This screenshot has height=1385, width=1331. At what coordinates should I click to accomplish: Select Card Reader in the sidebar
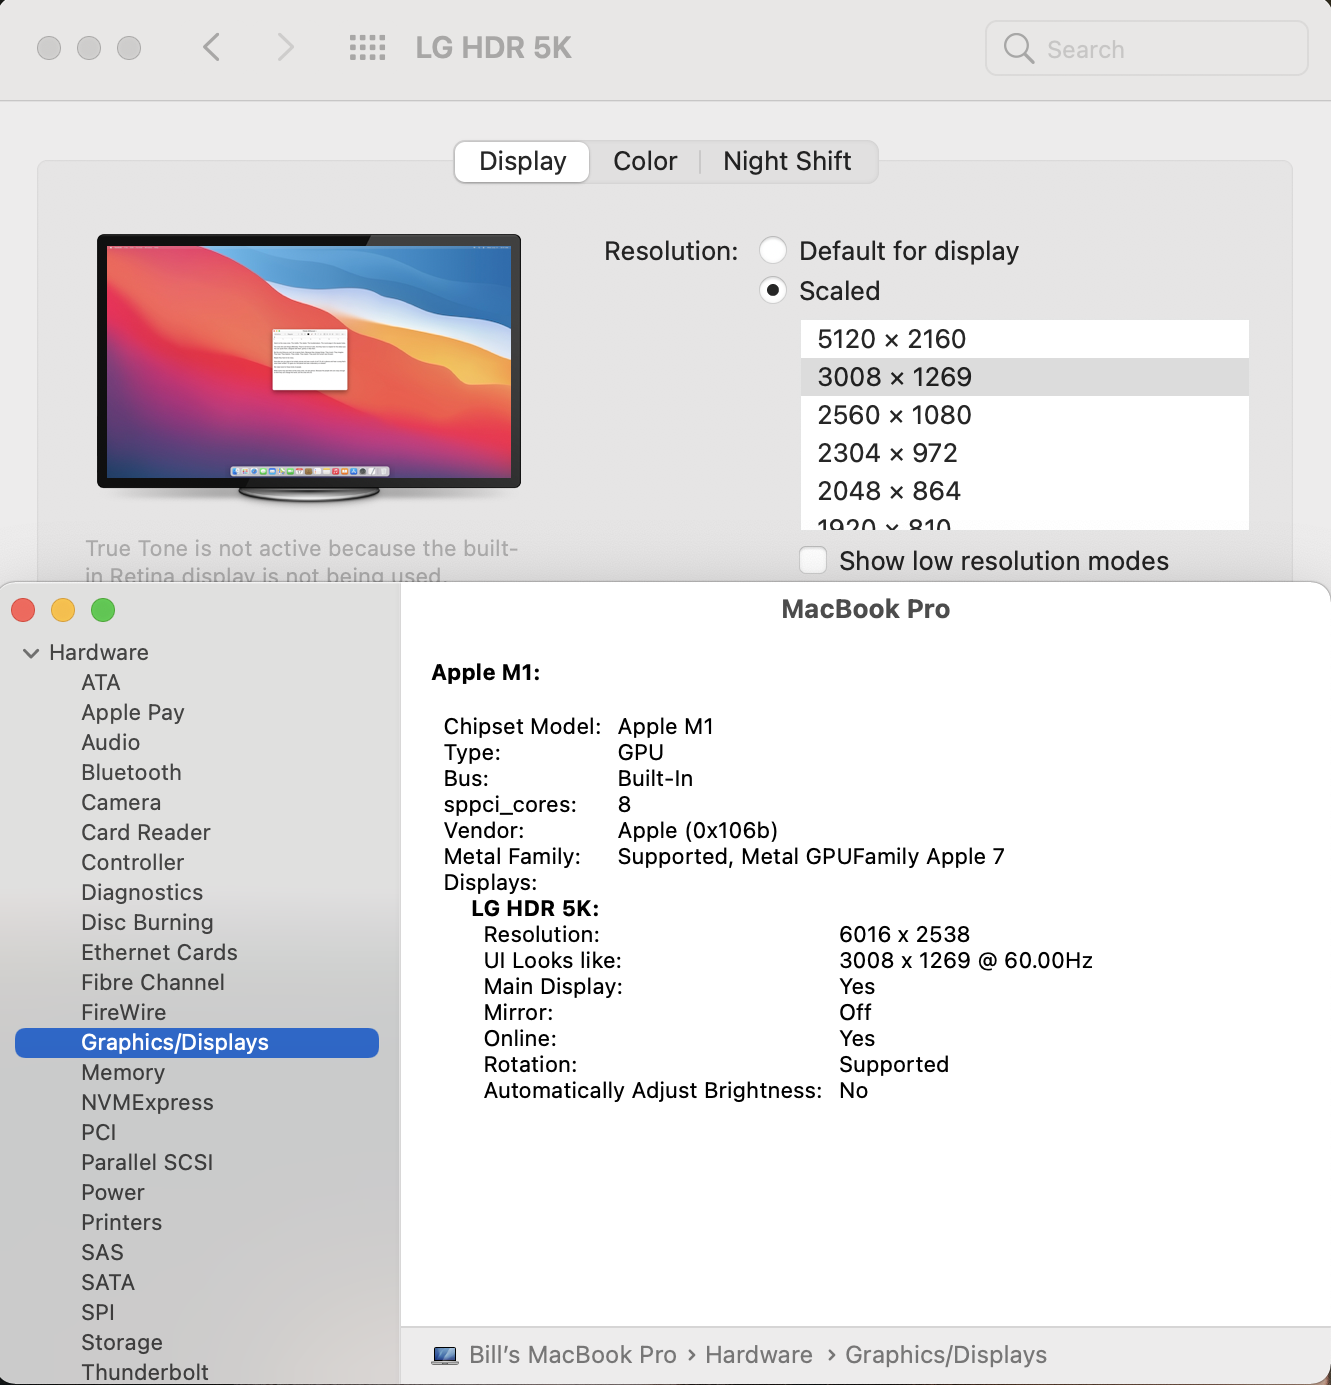pos(146,832)
